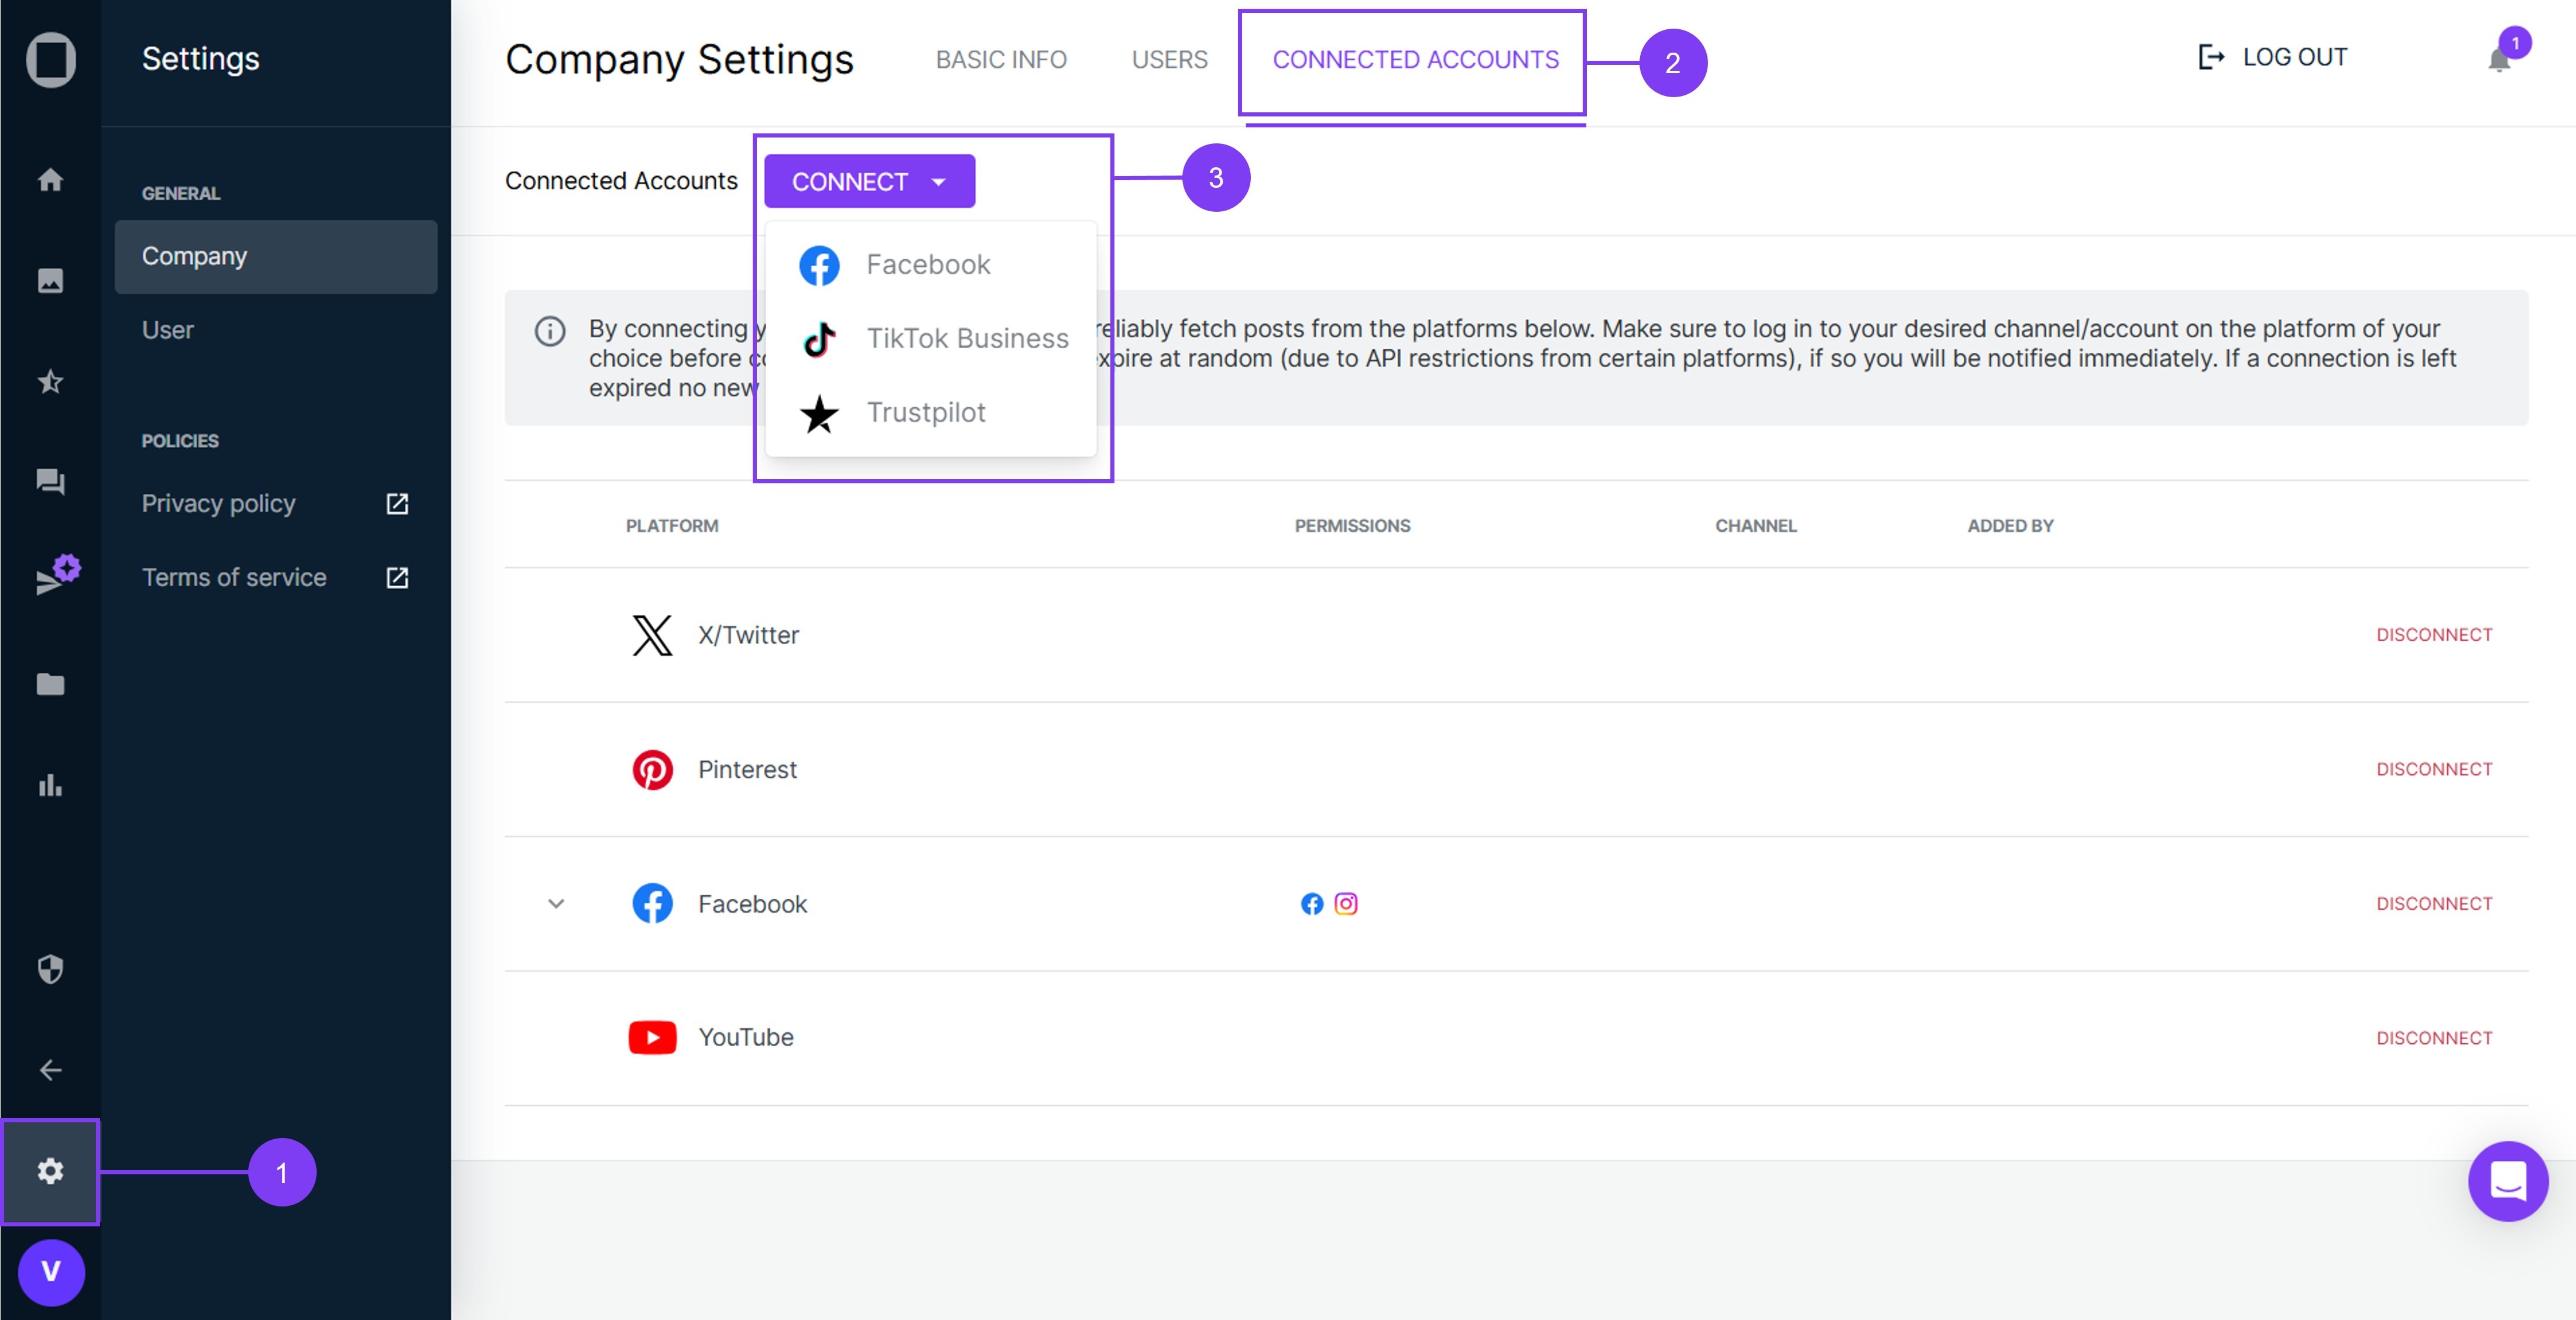Select TikTok Business from connect menu

click(966, 339)
